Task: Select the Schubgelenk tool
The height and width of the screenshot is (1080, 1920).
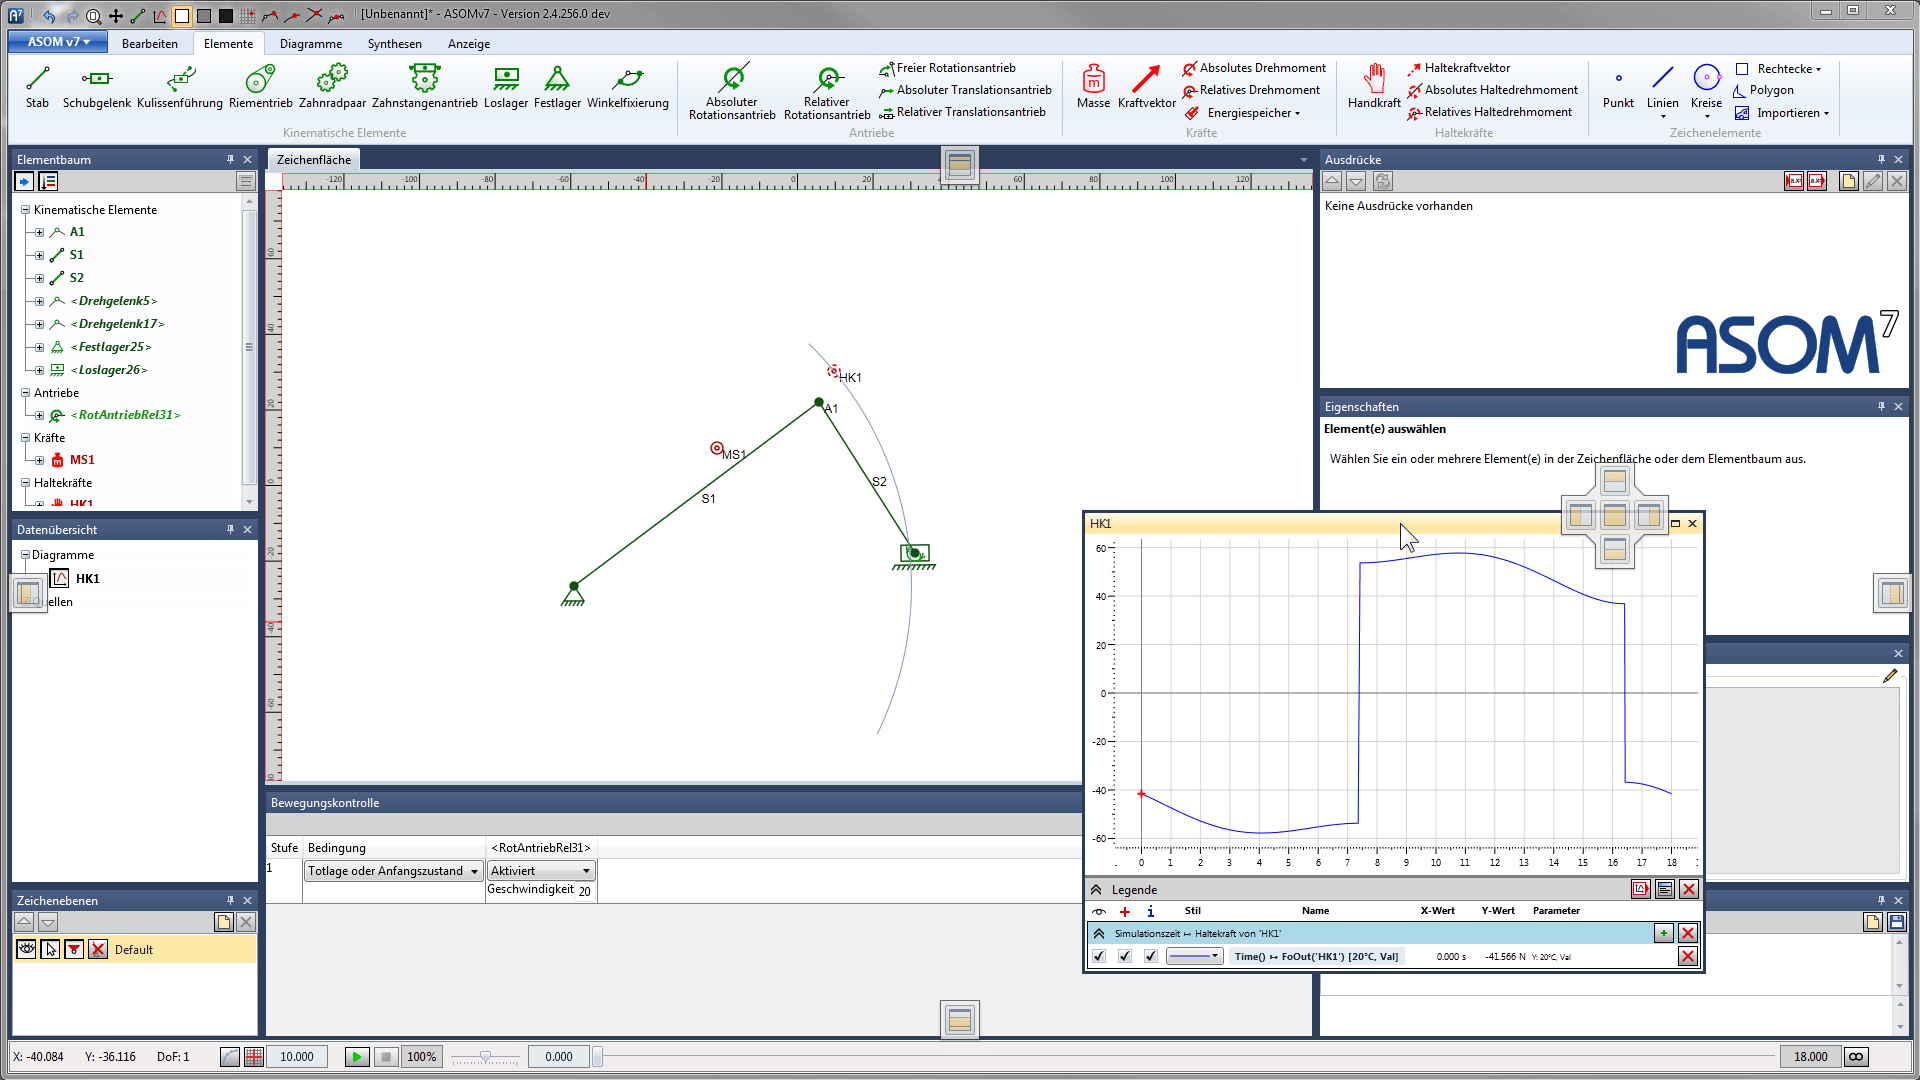Action: click(96, 87)
